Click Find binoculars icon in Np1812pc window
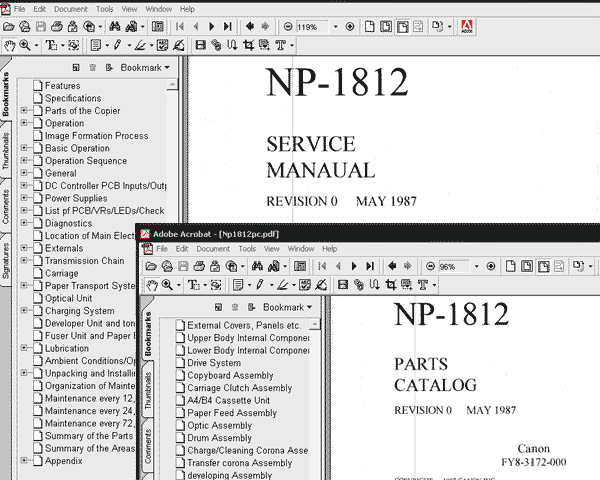Screen dimensions: 600x480 pos(257,266)
